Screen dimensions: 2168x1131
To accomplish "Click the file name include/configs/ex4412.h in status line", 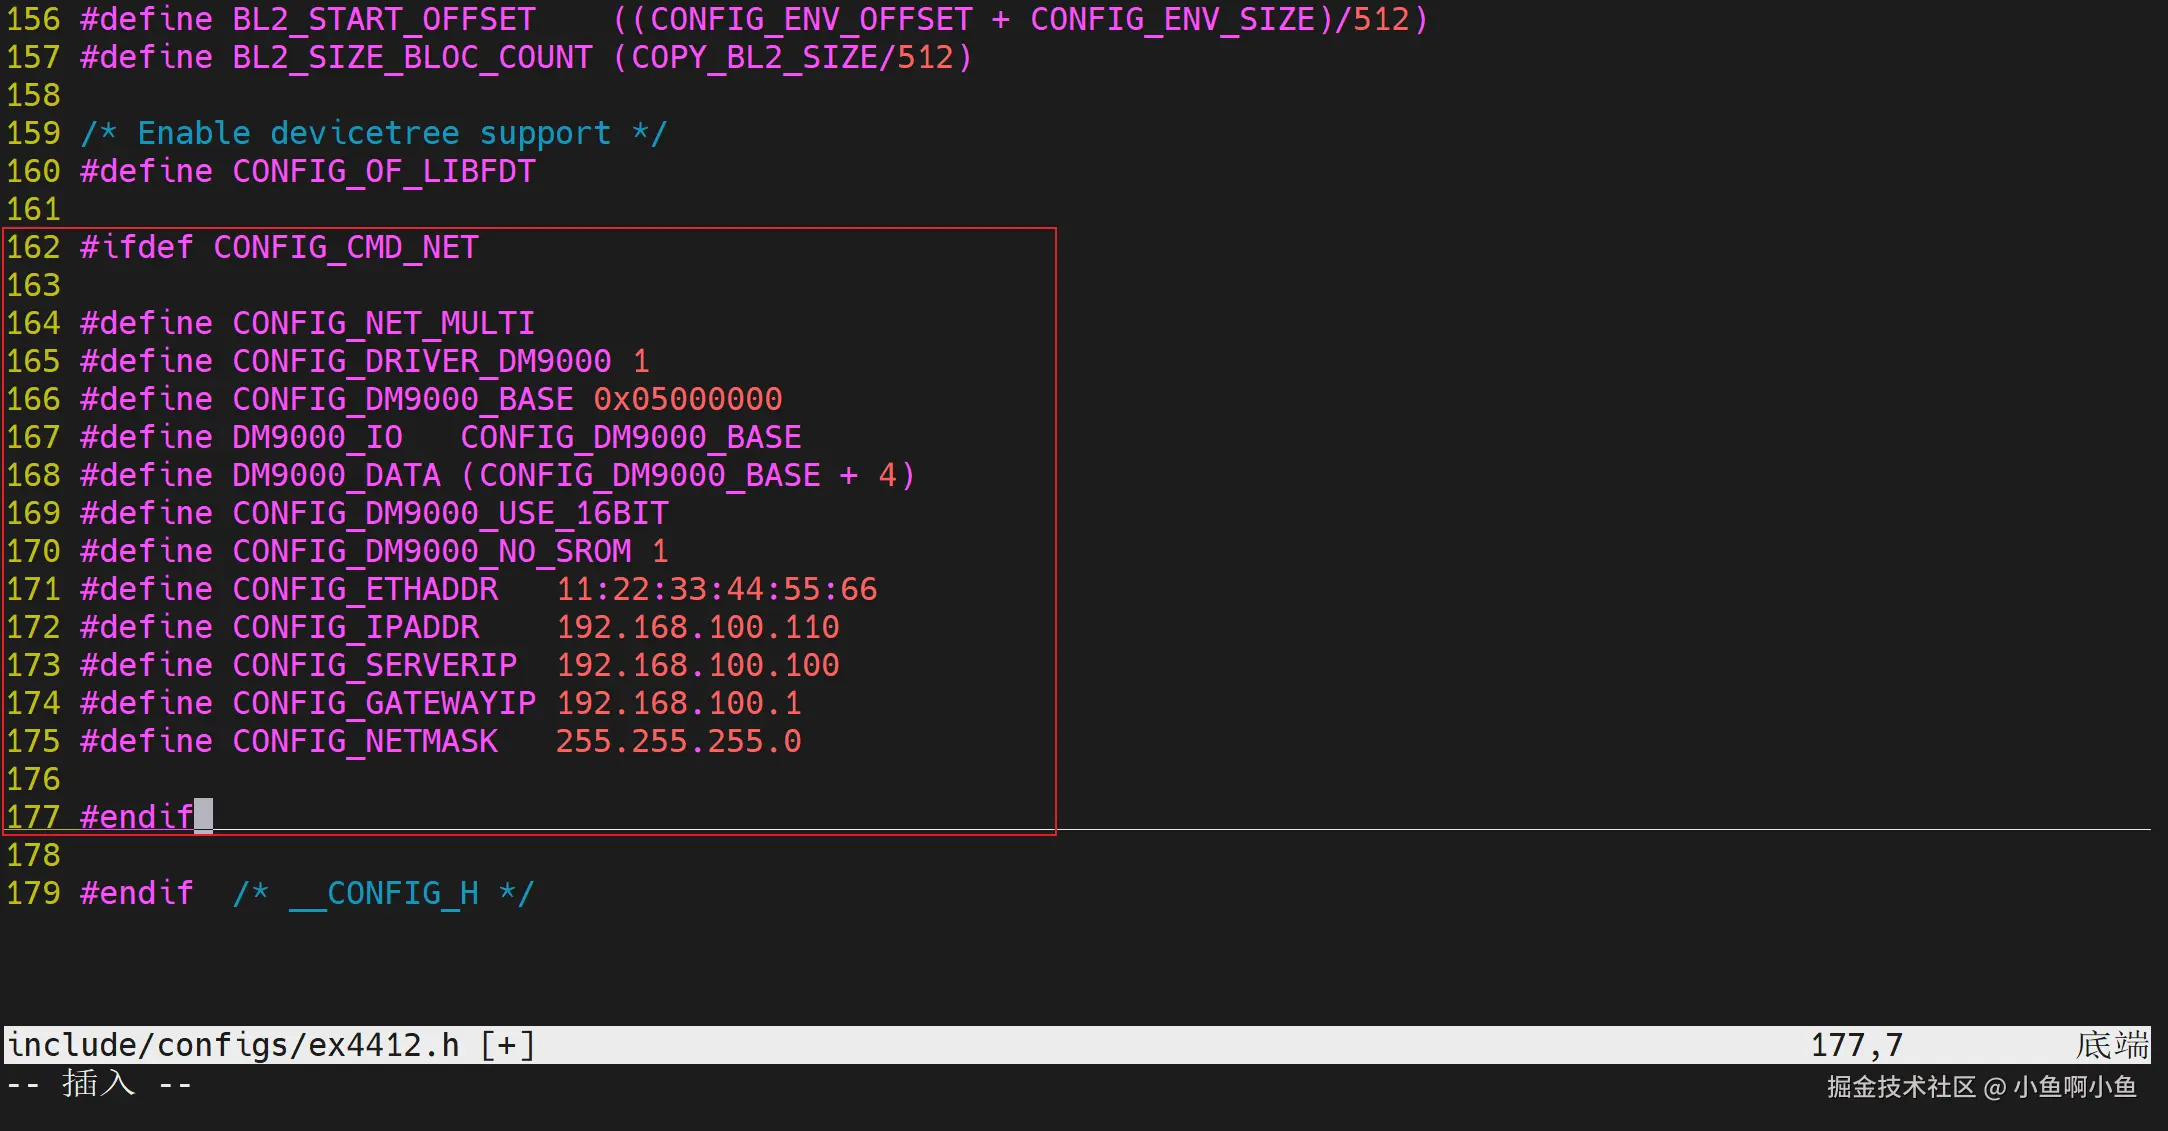I will click(x=233, y=1045).
